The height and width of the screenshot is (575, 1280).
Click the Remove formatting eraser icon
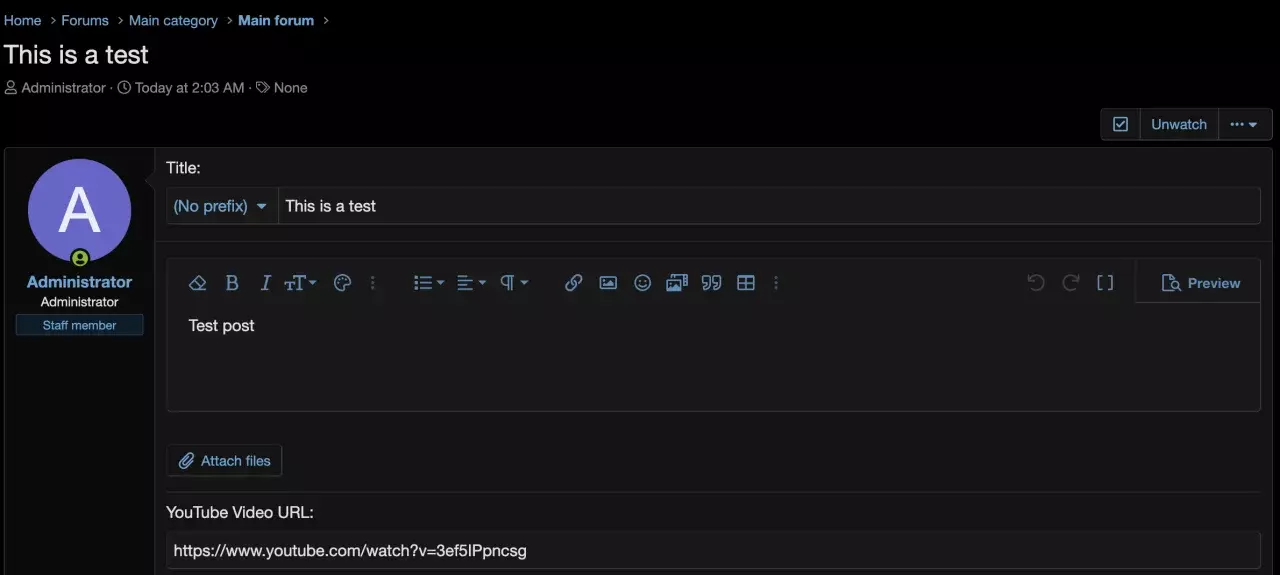pos(197,283)
